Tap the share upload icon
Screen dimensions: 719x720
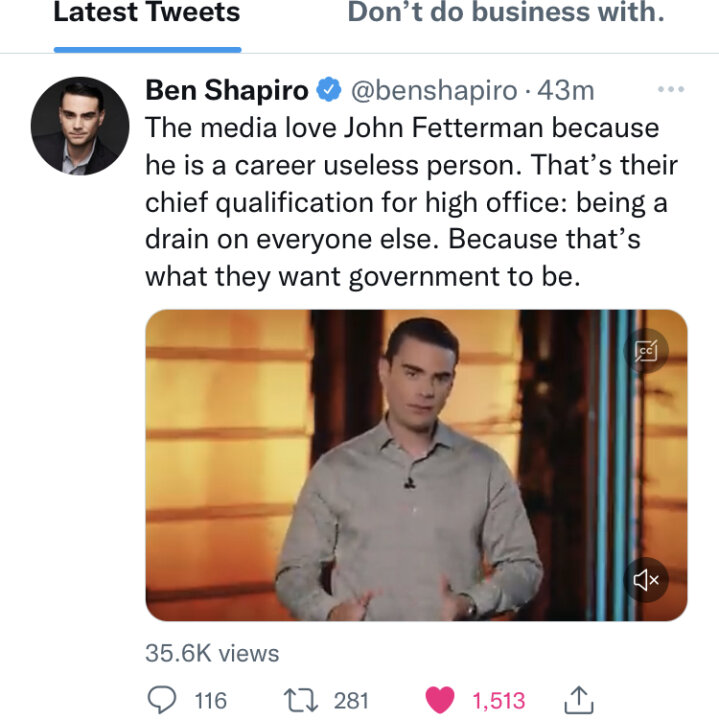click(579, 700)
